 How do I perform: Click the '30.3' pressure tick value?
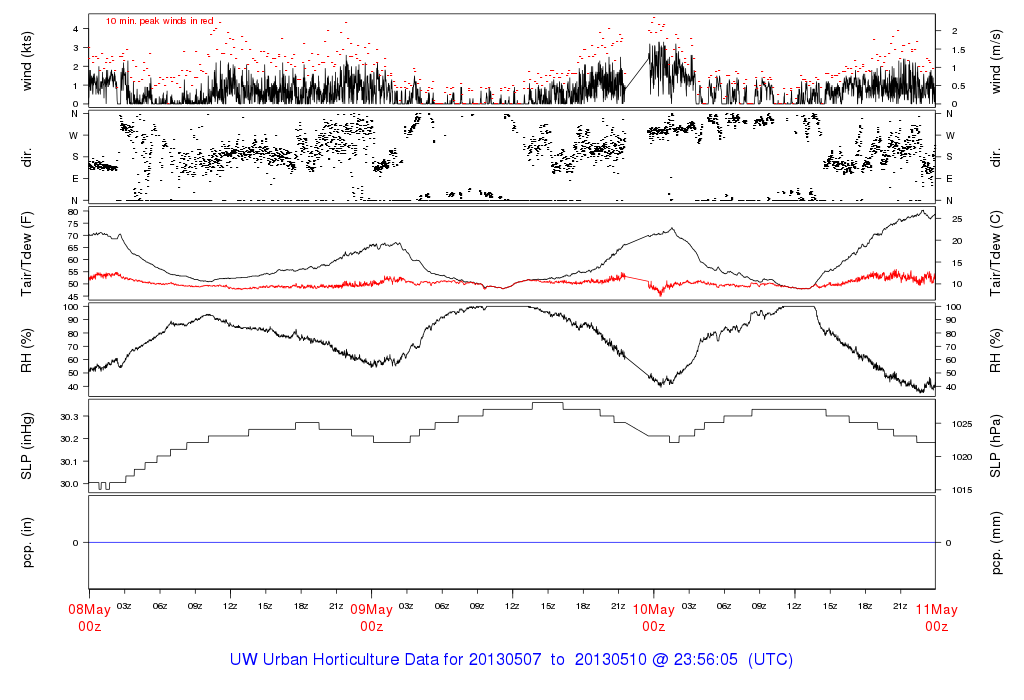tap(69, 417)
